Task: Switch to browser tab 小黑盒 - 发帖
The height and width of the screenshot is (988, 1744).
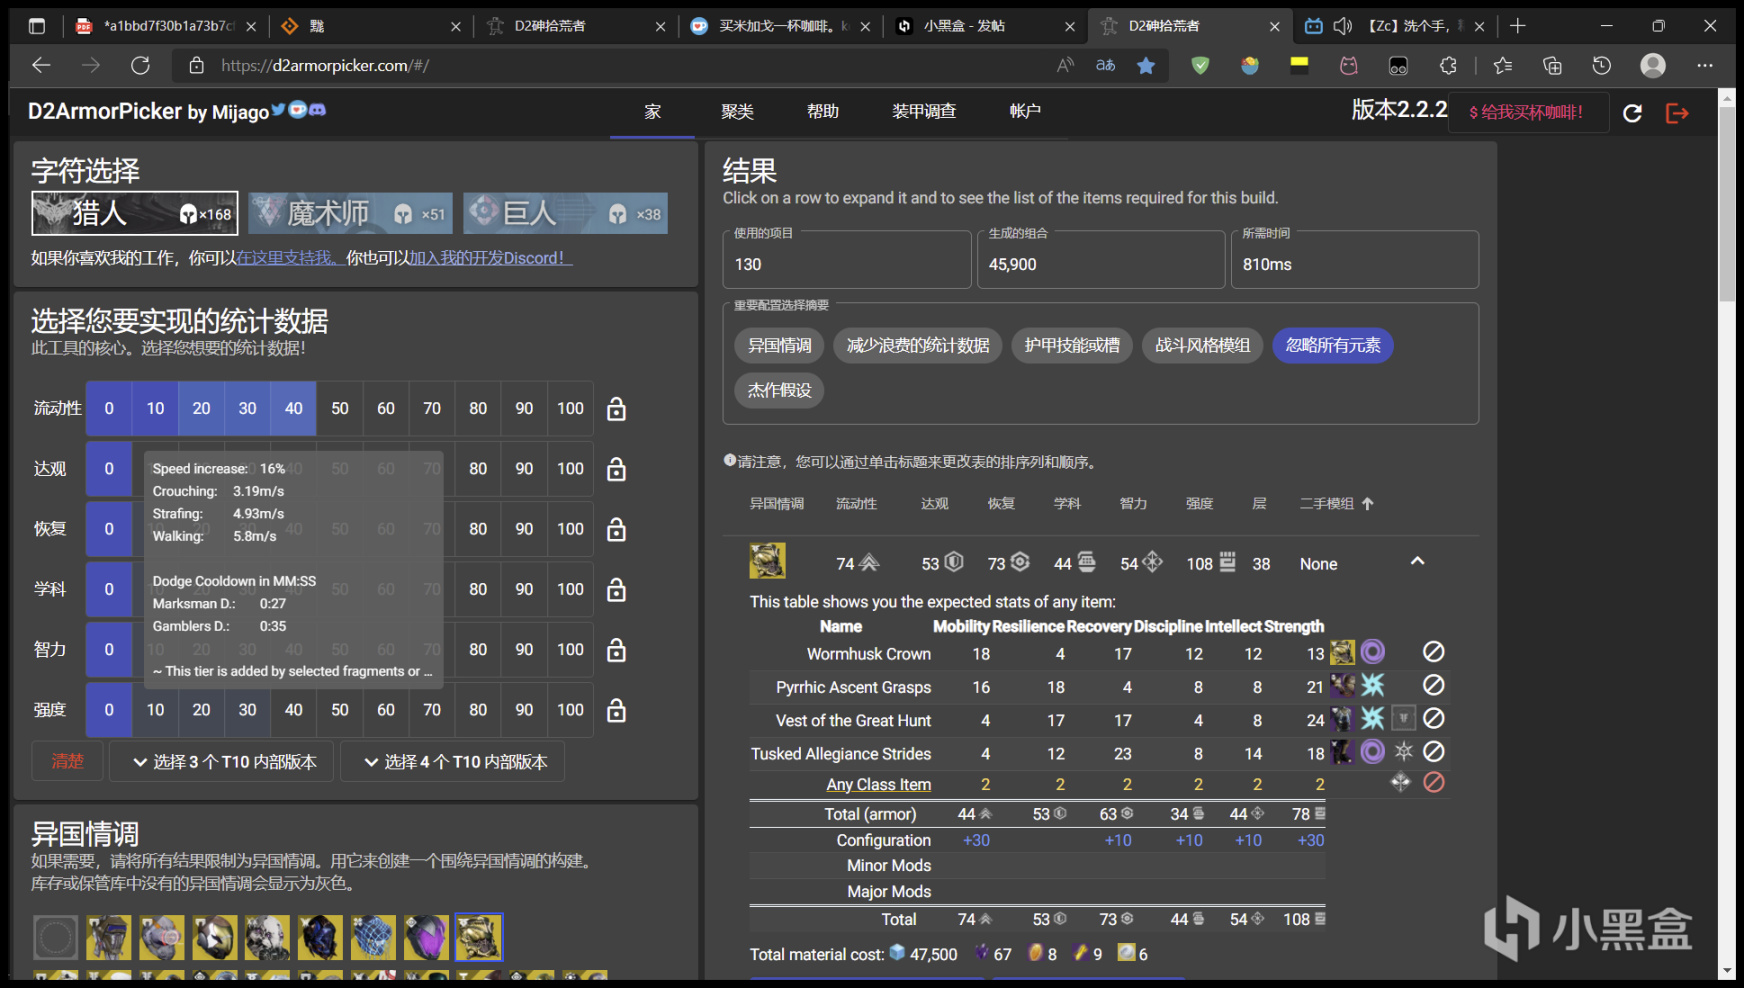Action: (x=985, y=26)
